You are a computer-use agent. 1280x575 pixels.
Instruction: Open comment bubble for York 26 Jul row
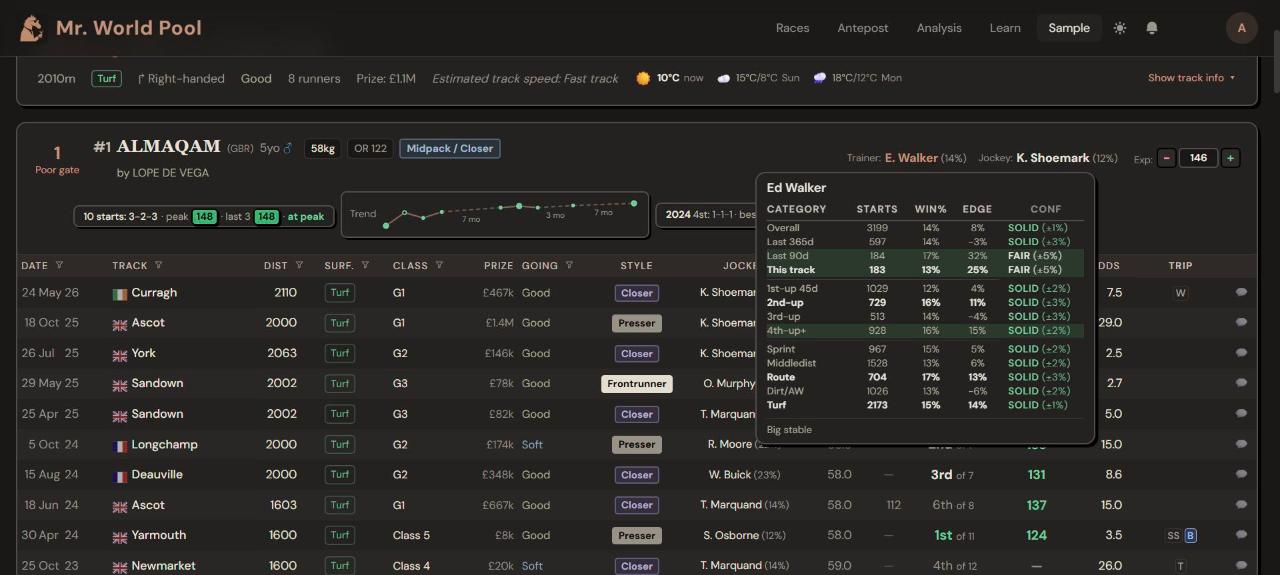pyautogui.click(x=1241, y=353)
